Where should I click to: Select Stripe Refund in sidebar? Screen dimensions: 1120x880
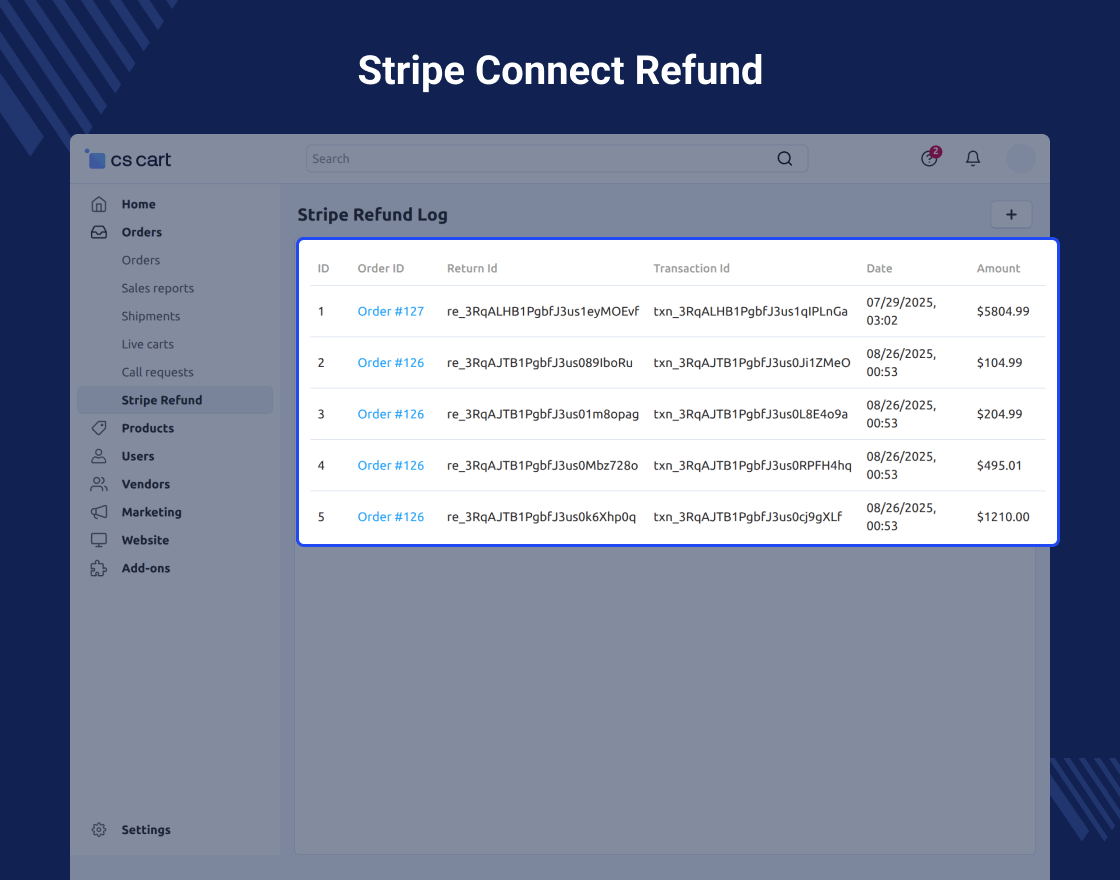pos(162,400)
